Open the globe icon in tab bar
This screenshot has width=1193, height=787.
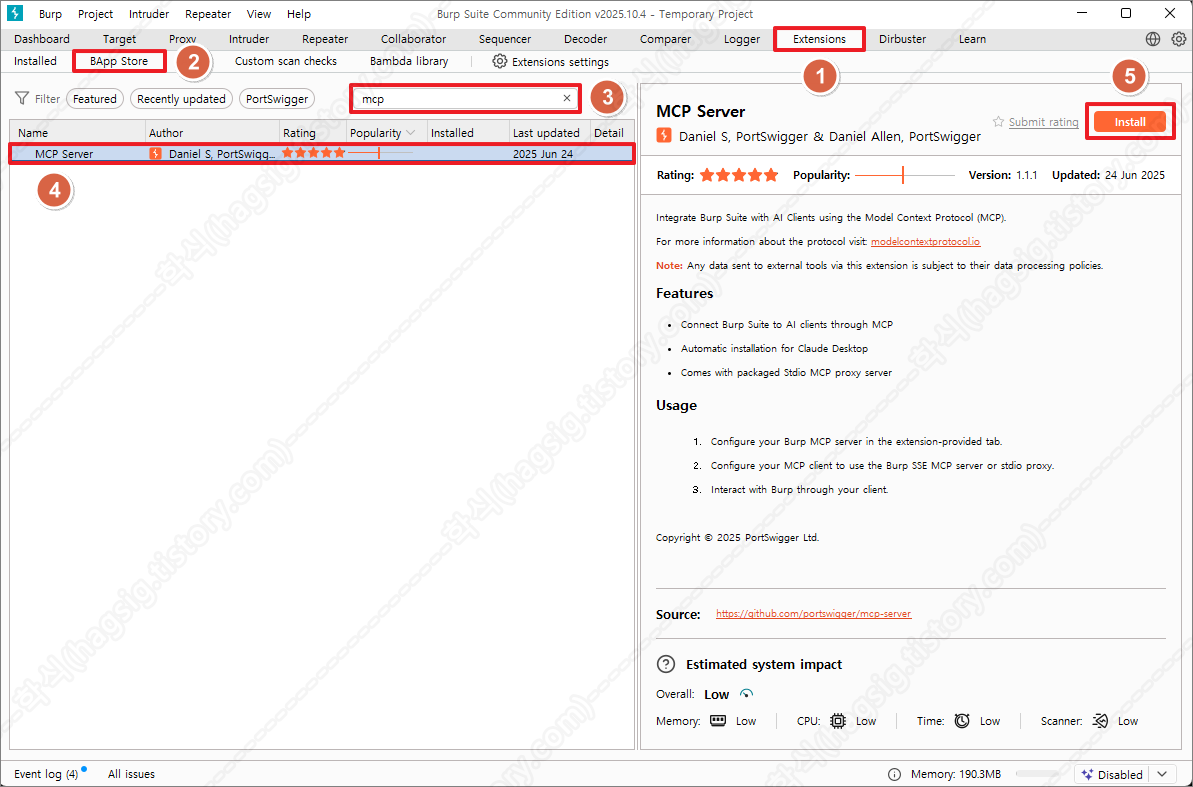coord(1153,39)
